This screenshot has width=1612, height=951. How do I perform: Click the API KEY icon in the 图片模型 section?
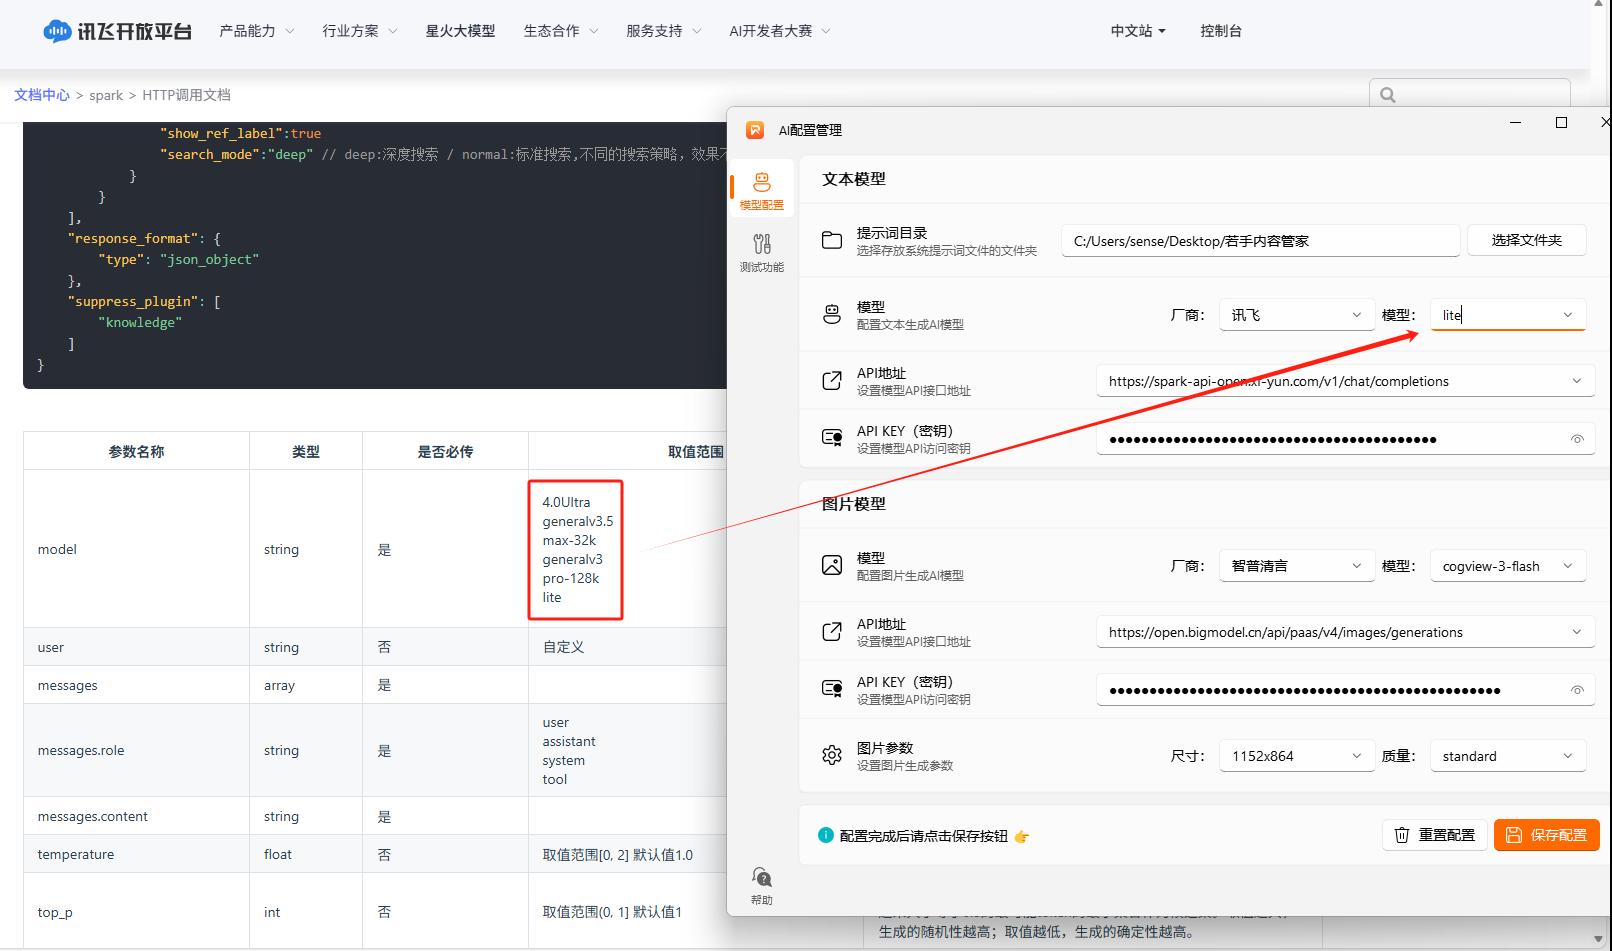tap(831, 689)
